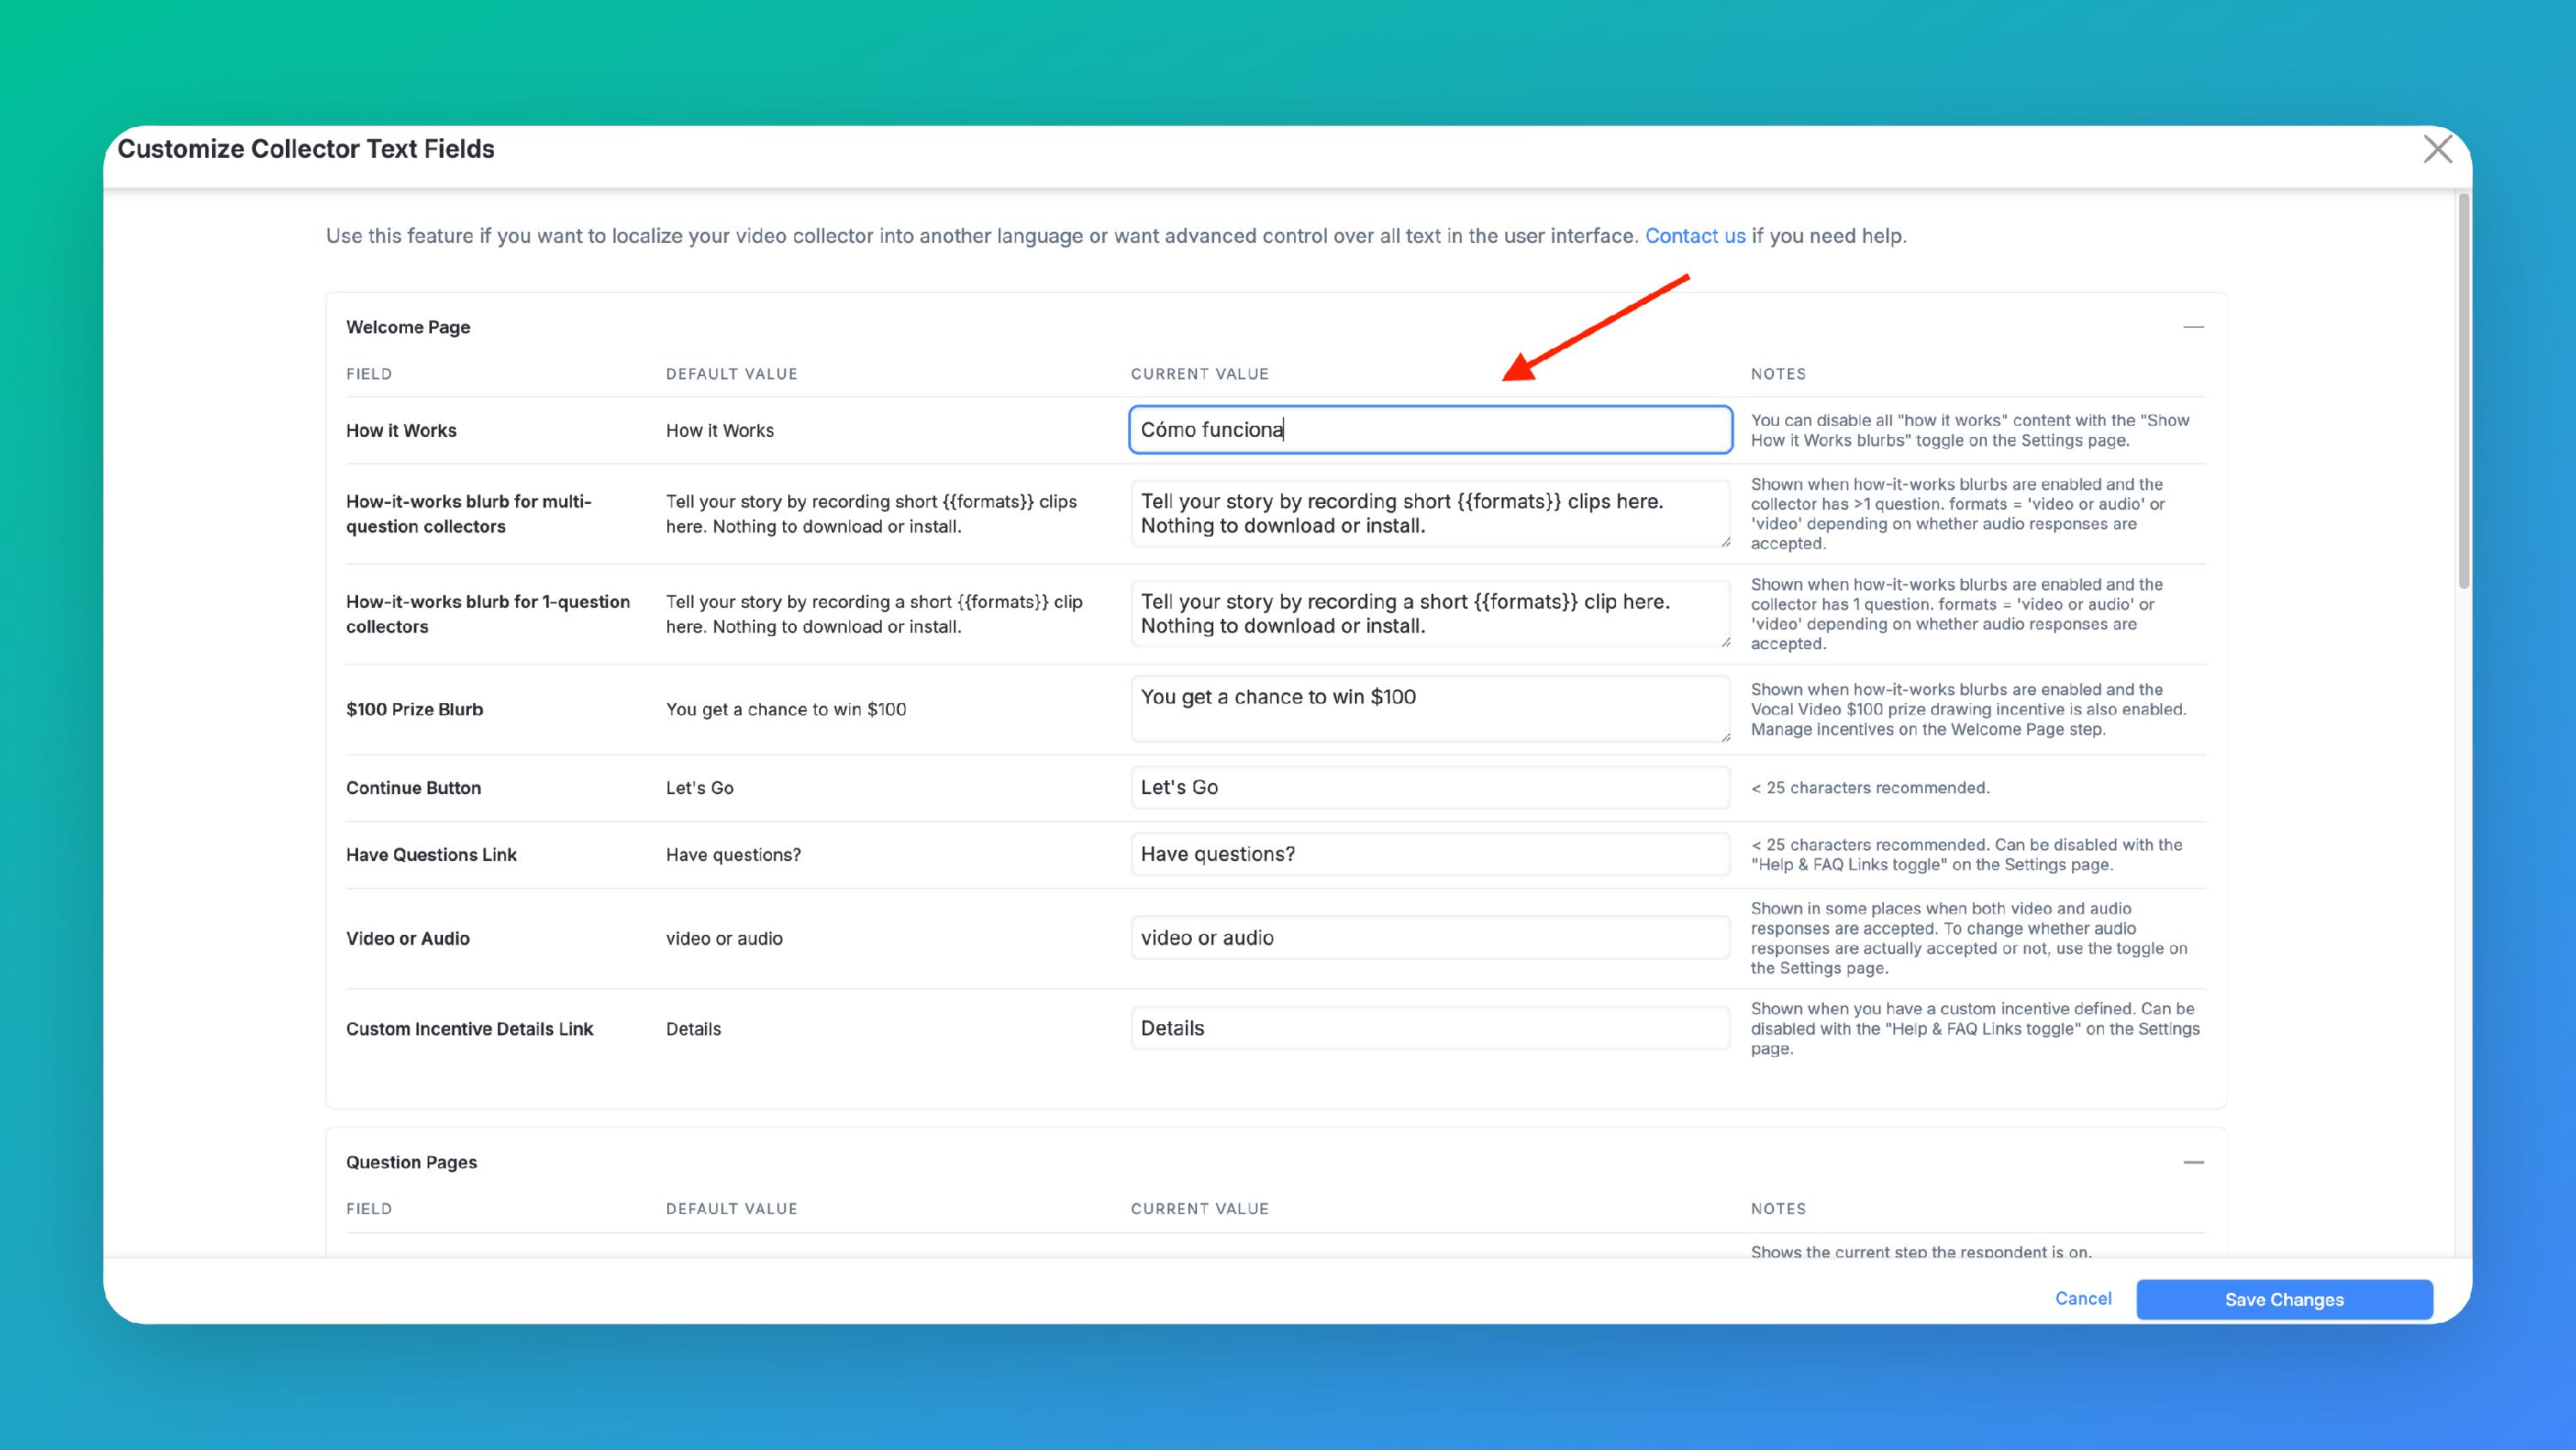Image resolution: width=2576 pixels, height=1450 pixels.
Task: Grab the multi-question blurb textarea resize handle
Action: point(1725,542)
